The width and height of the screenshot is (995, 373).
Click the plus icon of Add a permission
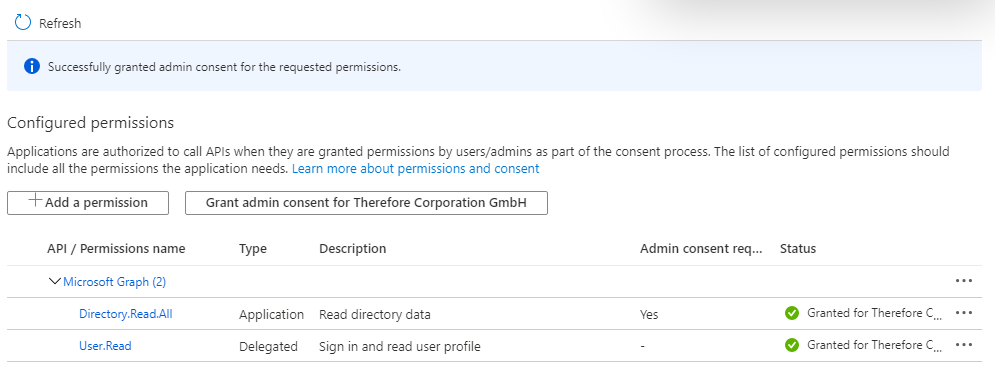(36, 201)
